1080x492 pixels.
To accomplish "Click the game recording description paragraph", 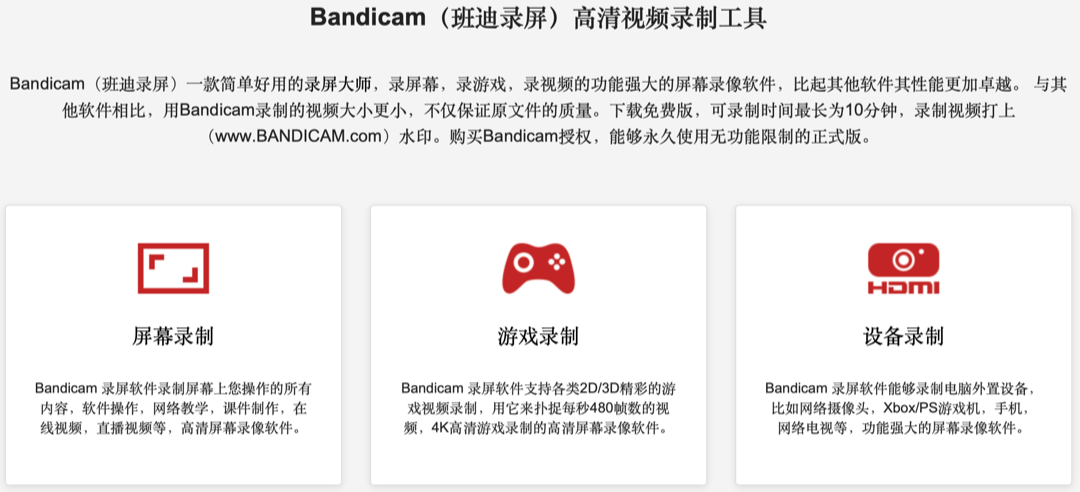I will point(538,407).
